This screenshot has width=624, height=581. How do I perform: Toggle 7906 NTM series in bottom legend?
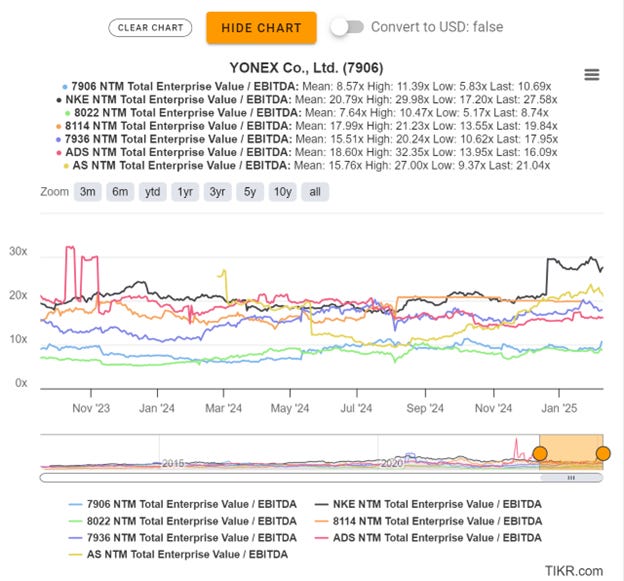coord(182,504)
